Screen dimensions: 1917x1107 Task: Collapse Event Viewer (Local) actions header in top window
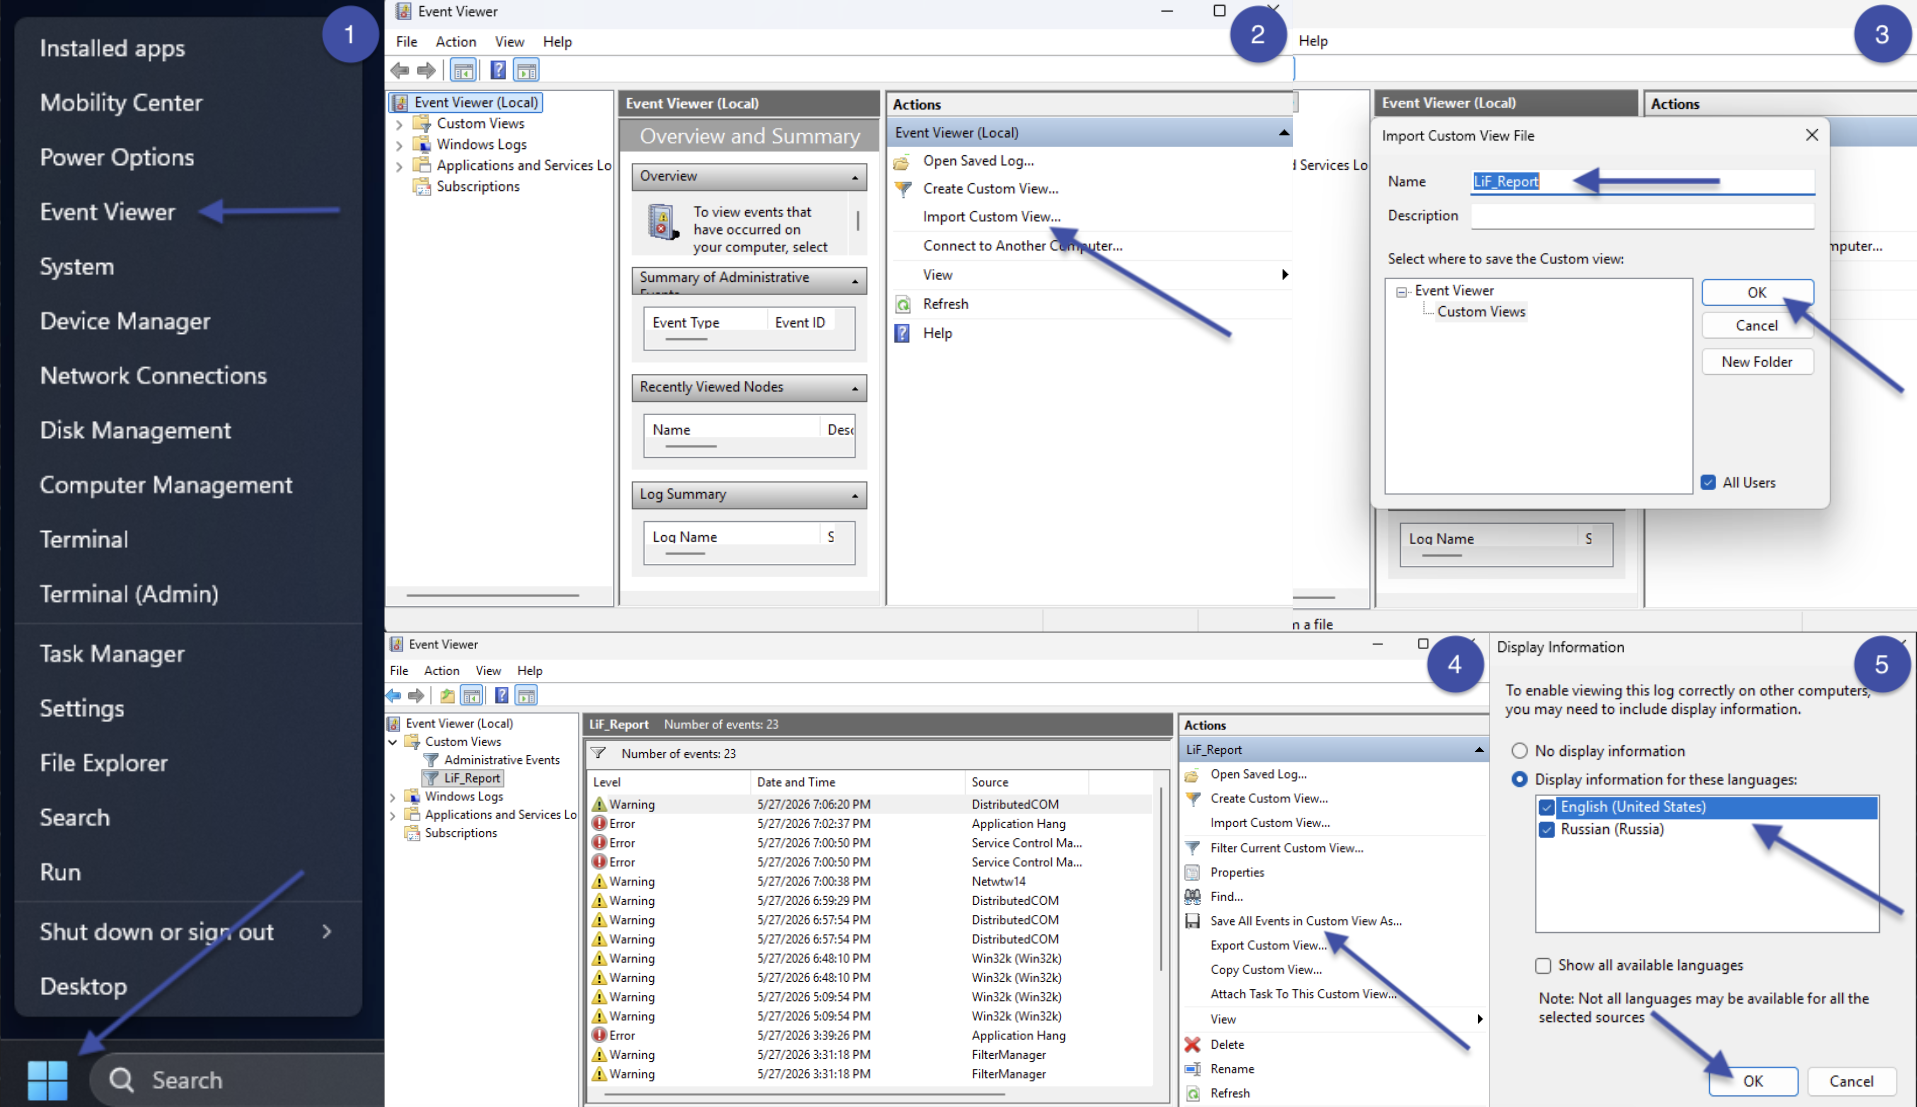click(x=1283, y=132)
